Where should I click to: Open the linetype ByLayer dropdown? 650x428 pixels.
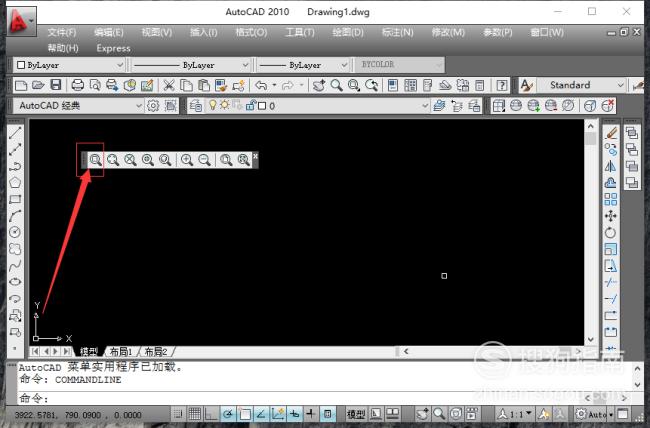click(191, 65)
